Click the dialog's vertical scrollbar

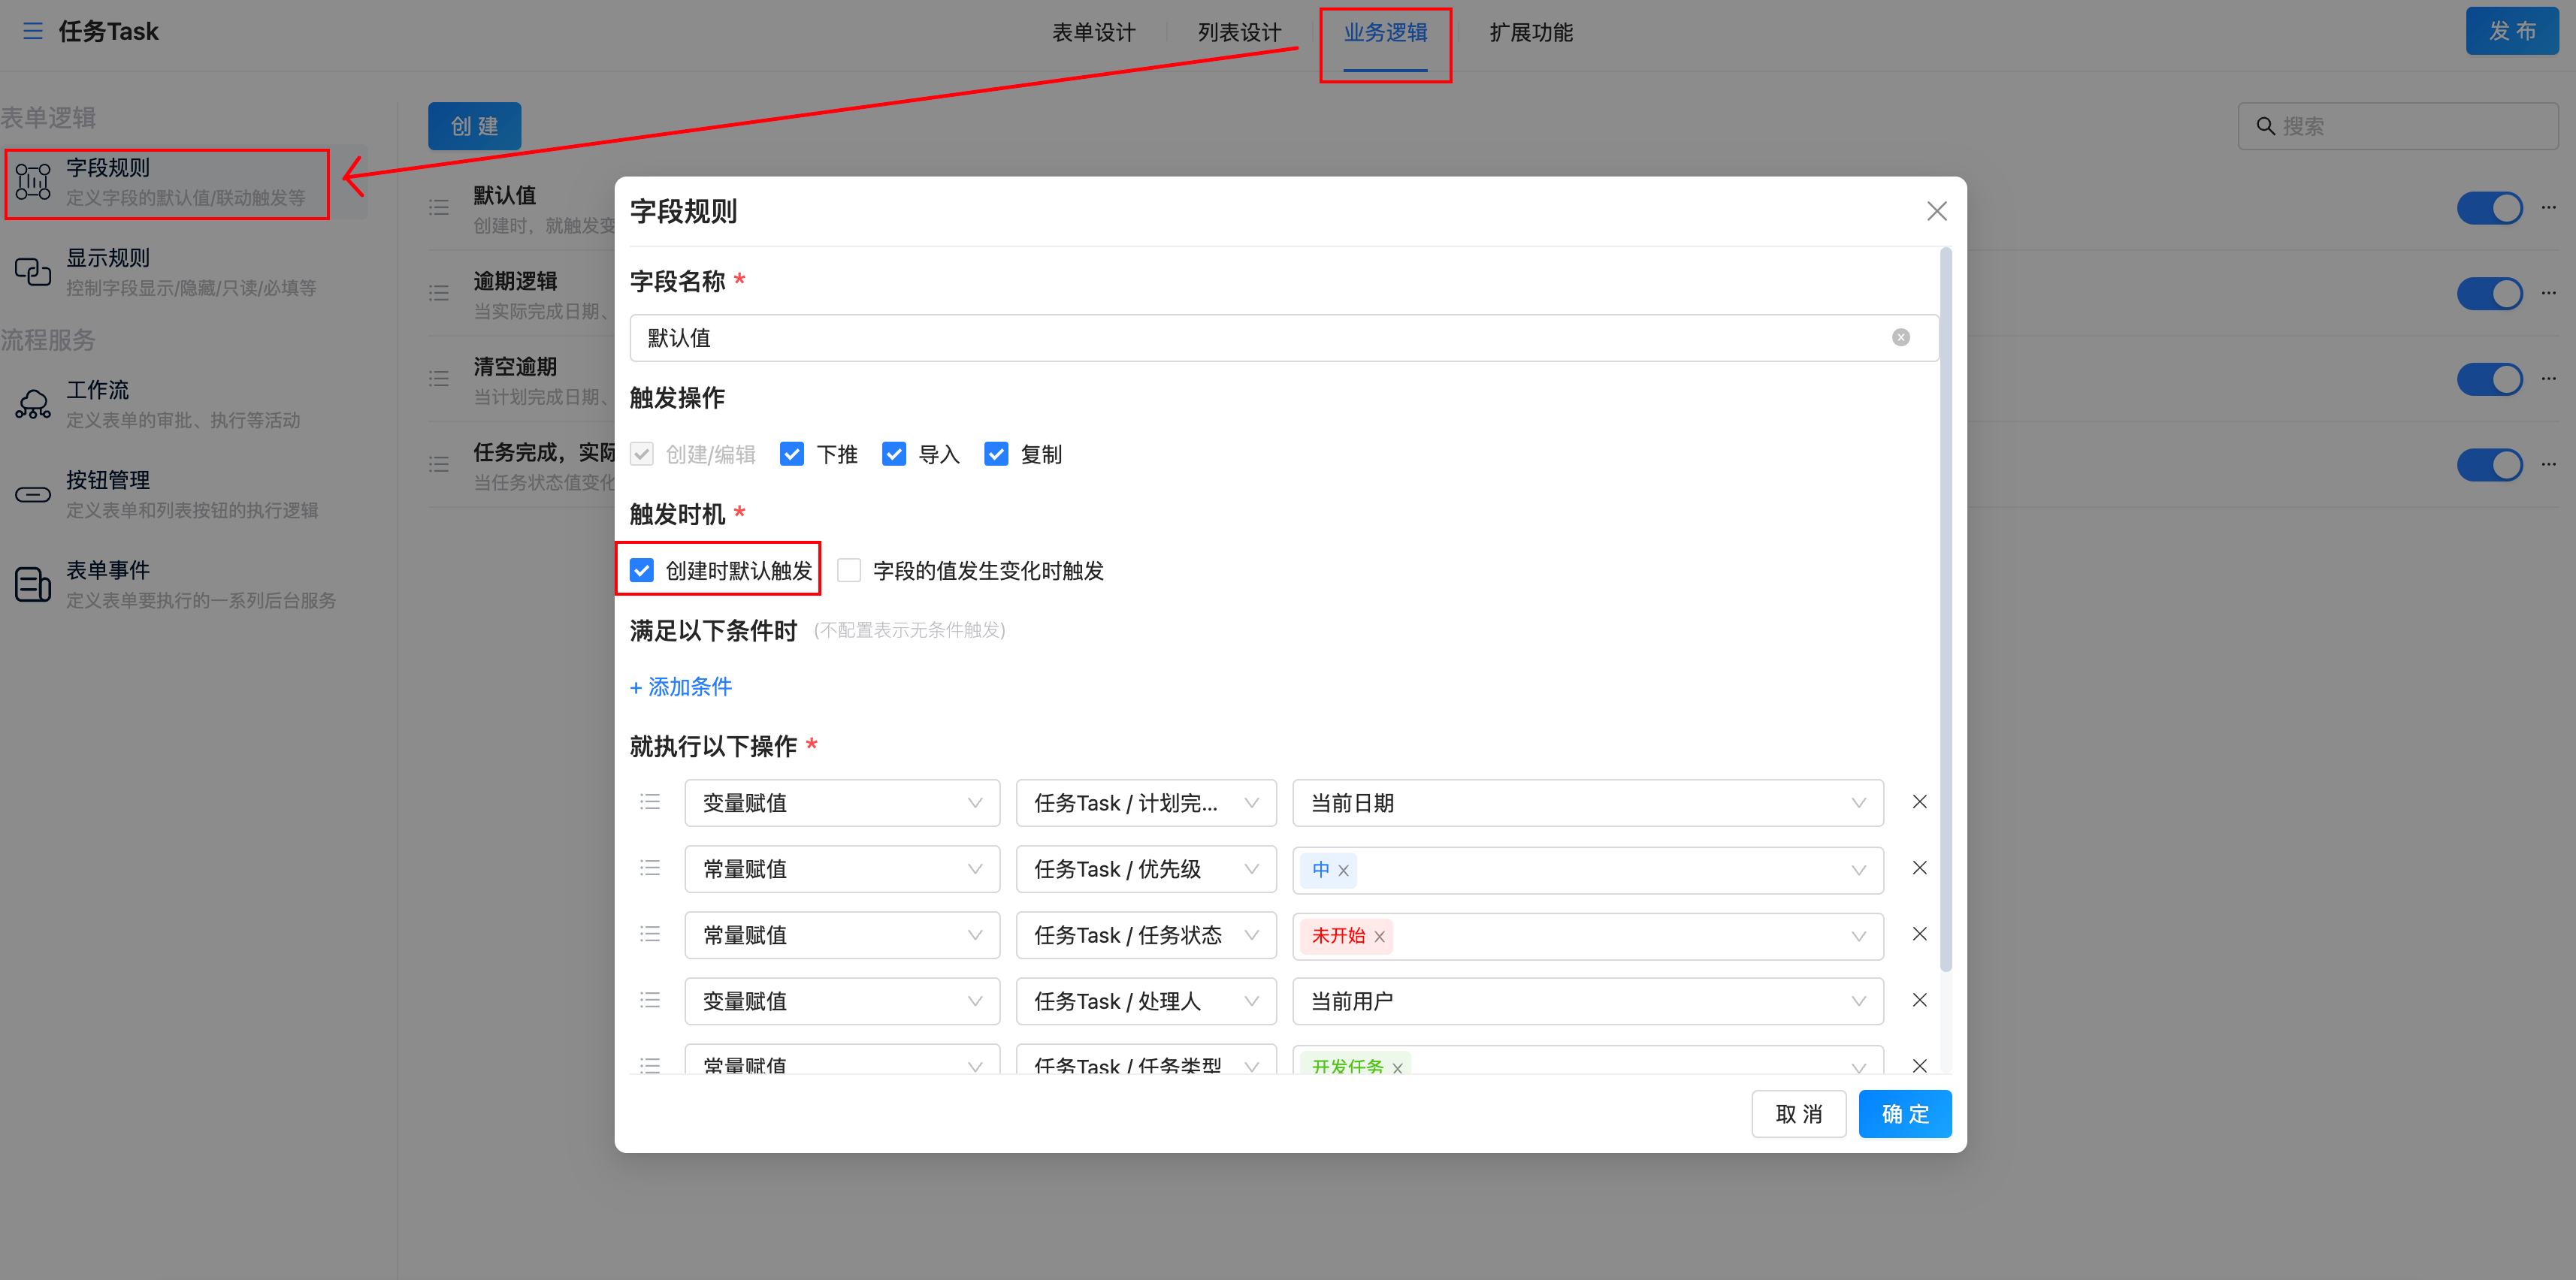point(1945,610)
